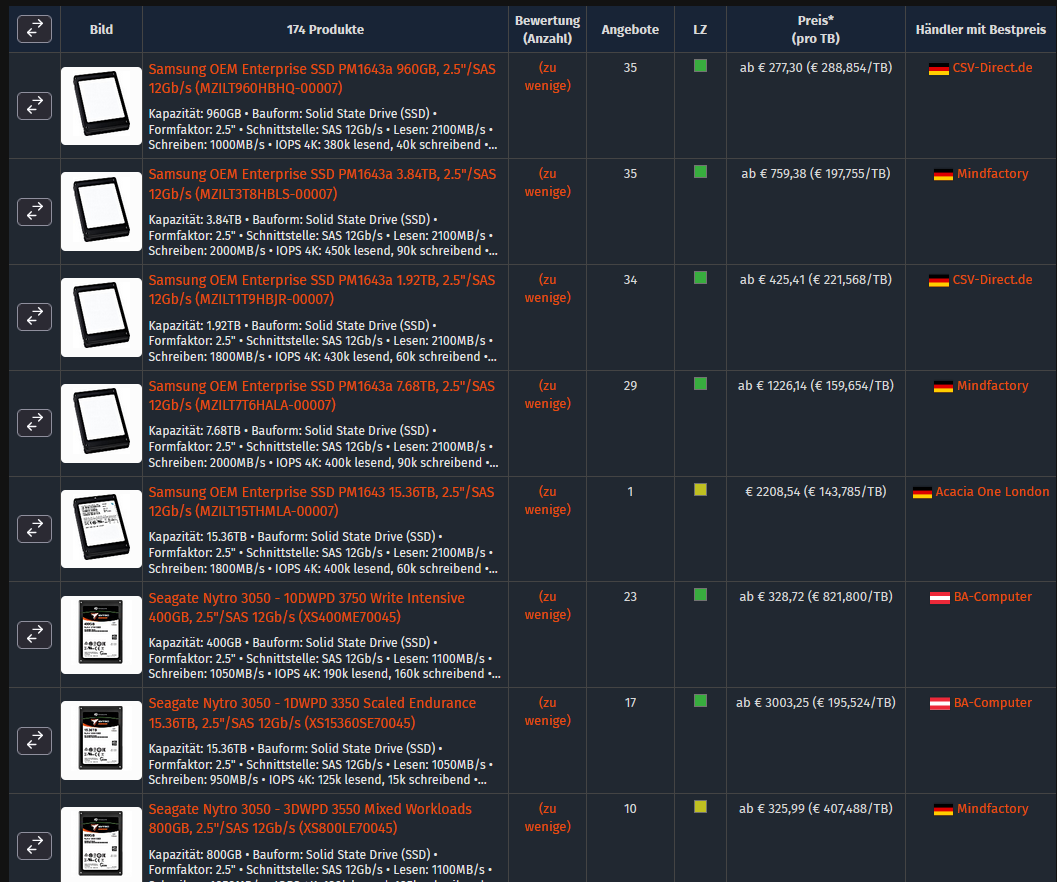Screen dimensions: 1057x882
Task: Click offers count 10 for Nytro 800GB
Action: pyautogui.click(x=630, y=808)
